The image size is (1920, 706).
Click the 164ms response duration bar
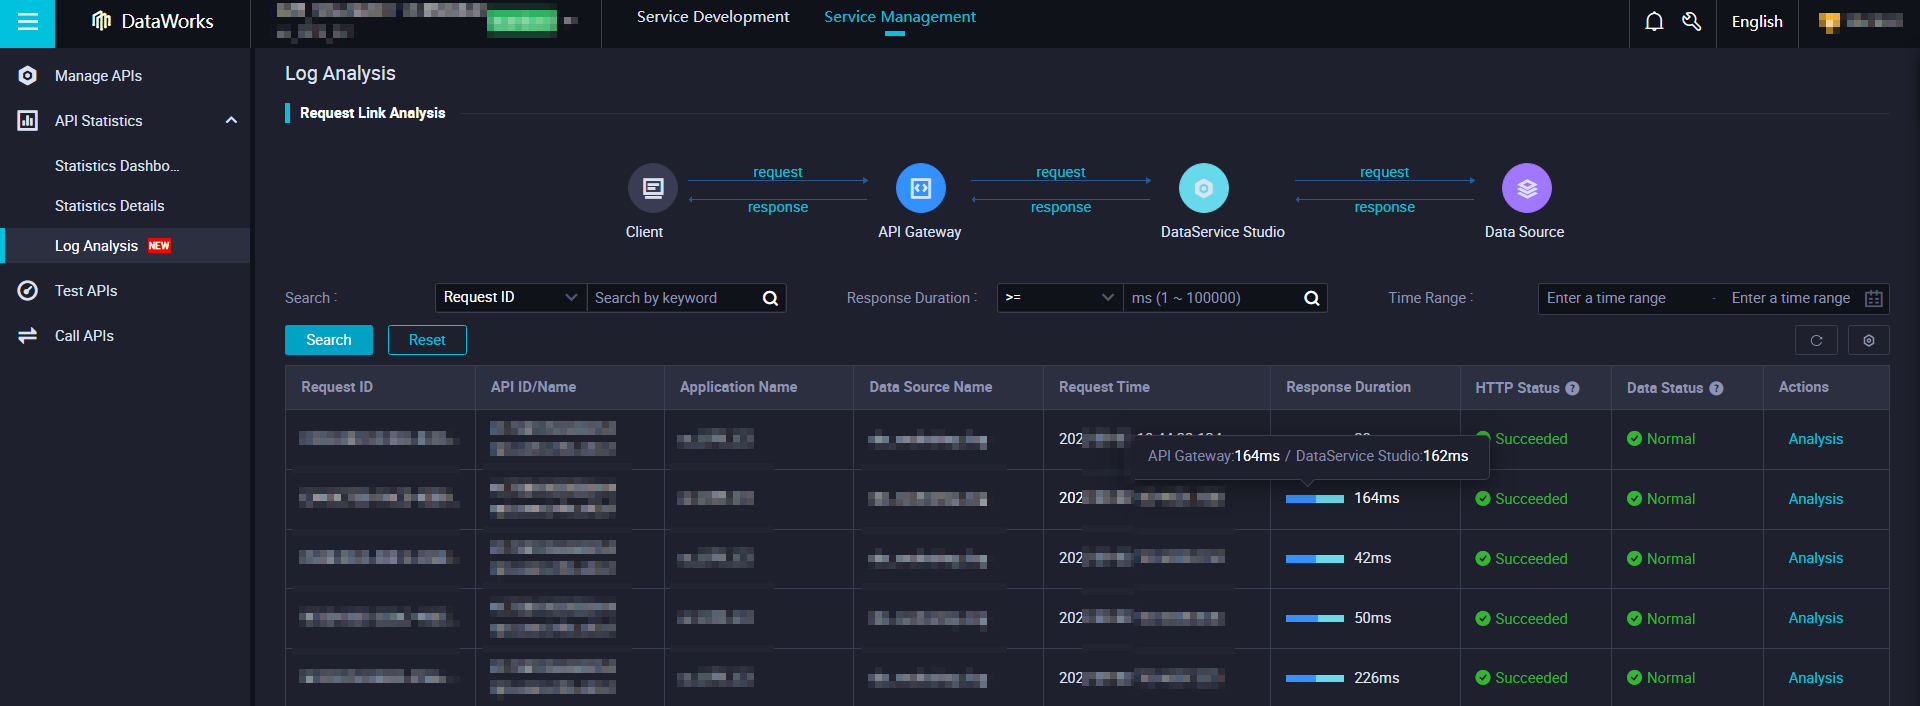[x=1314, y=499]
